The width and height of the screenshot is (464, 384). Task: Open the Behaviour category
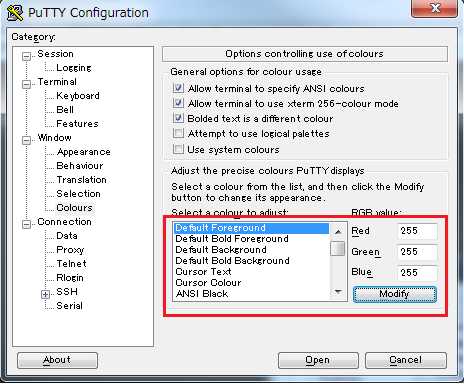tap(80, 166)
